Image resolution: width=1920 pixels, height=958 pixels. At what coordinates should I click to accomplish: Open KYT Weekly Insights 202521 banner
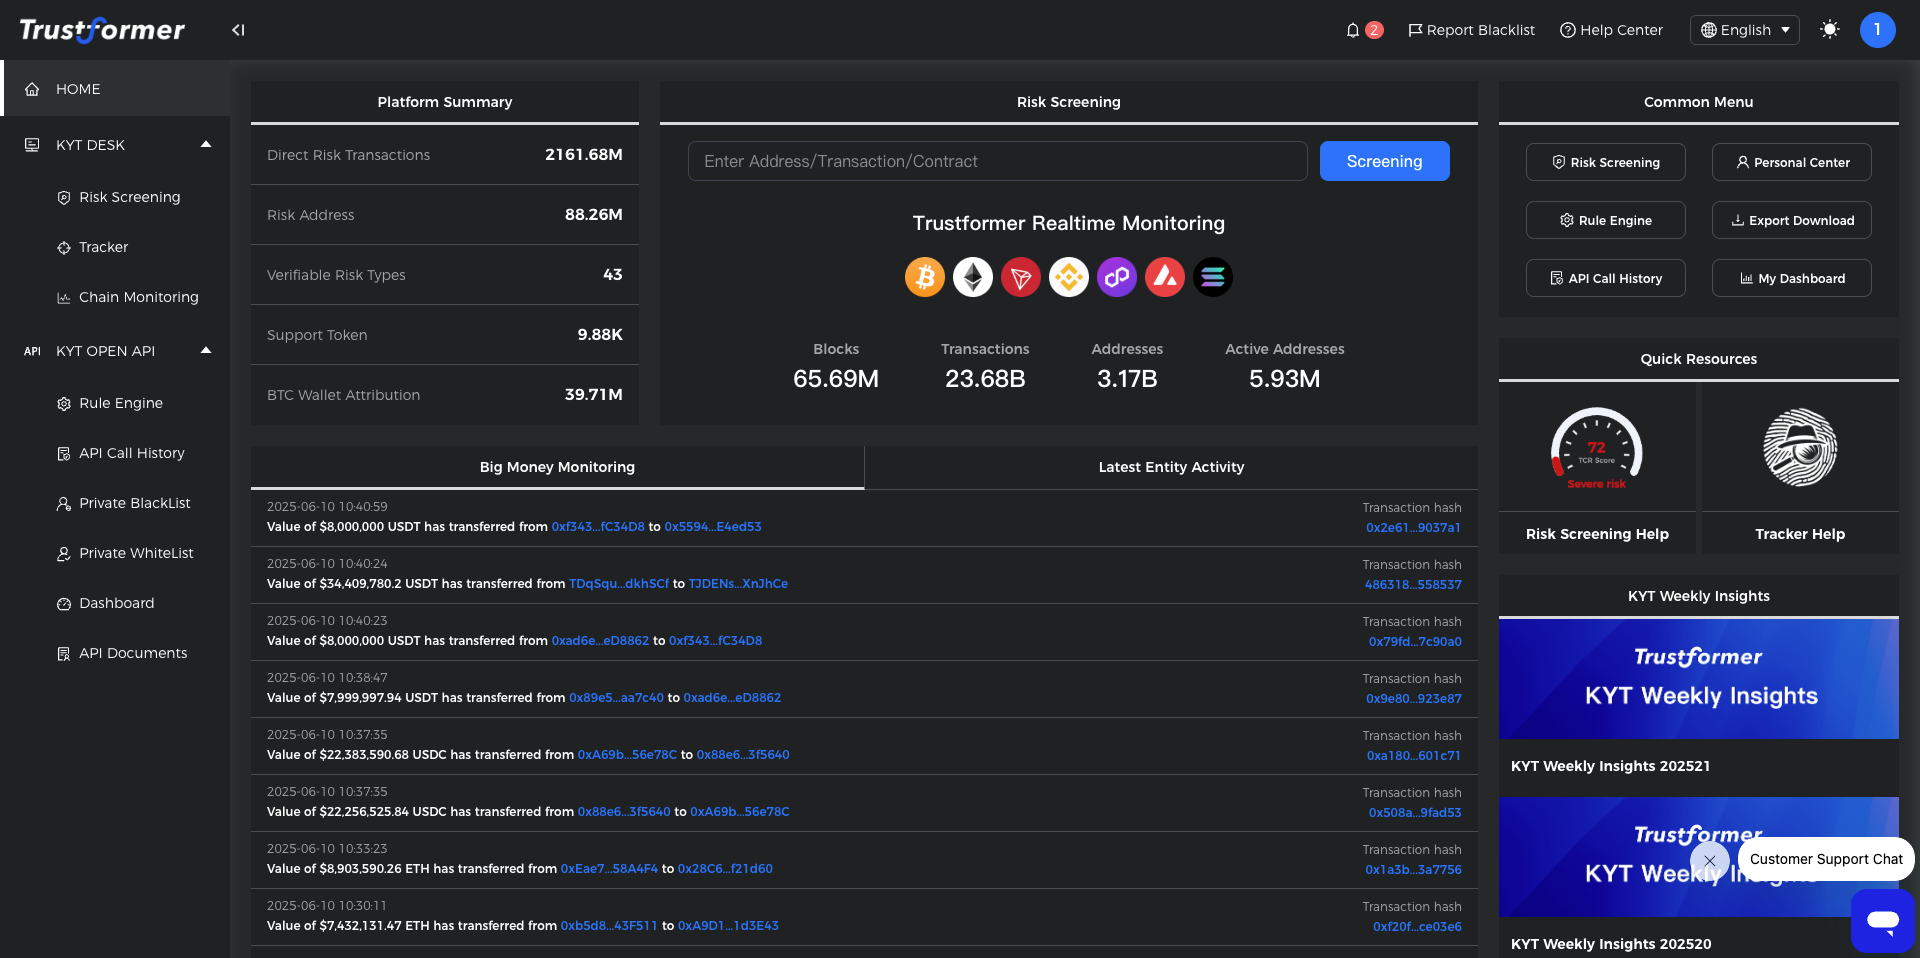[1698, 679]
